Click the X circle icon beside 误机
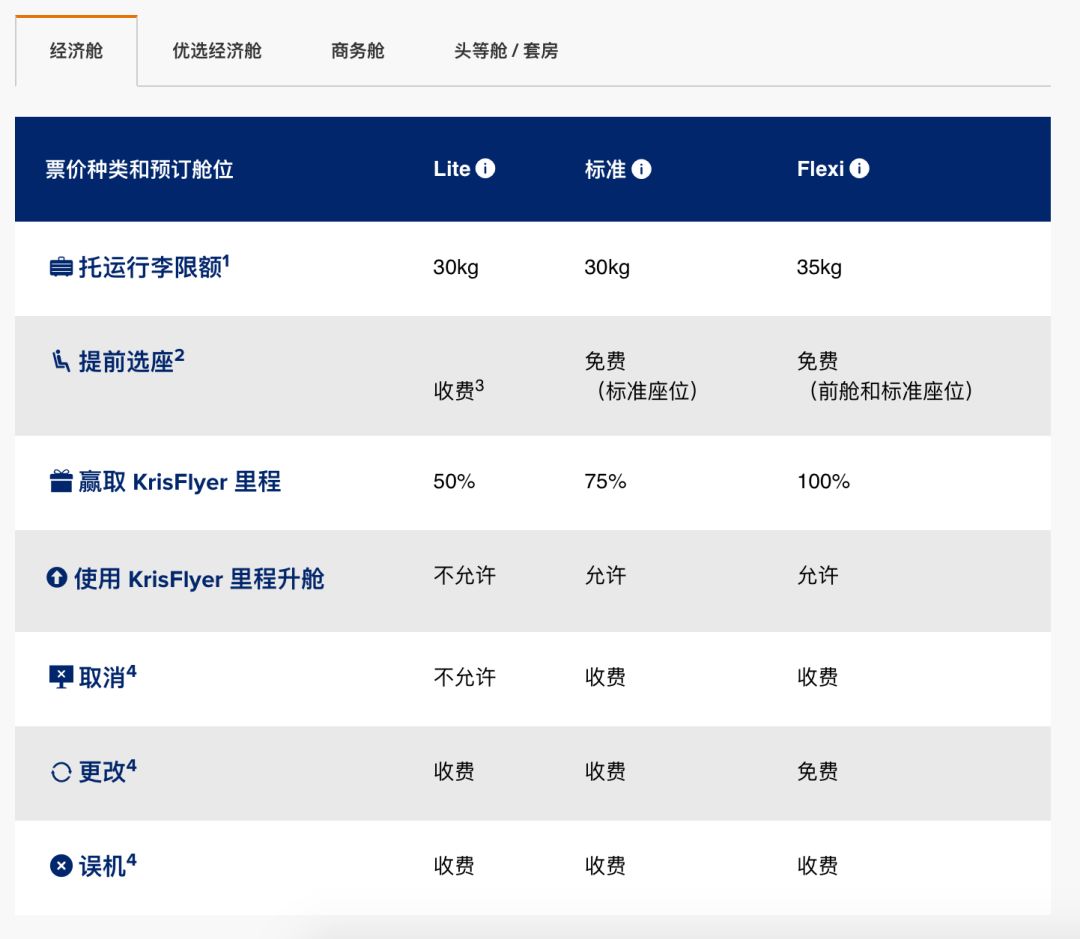1080x939 pixels. click(61, 866)
